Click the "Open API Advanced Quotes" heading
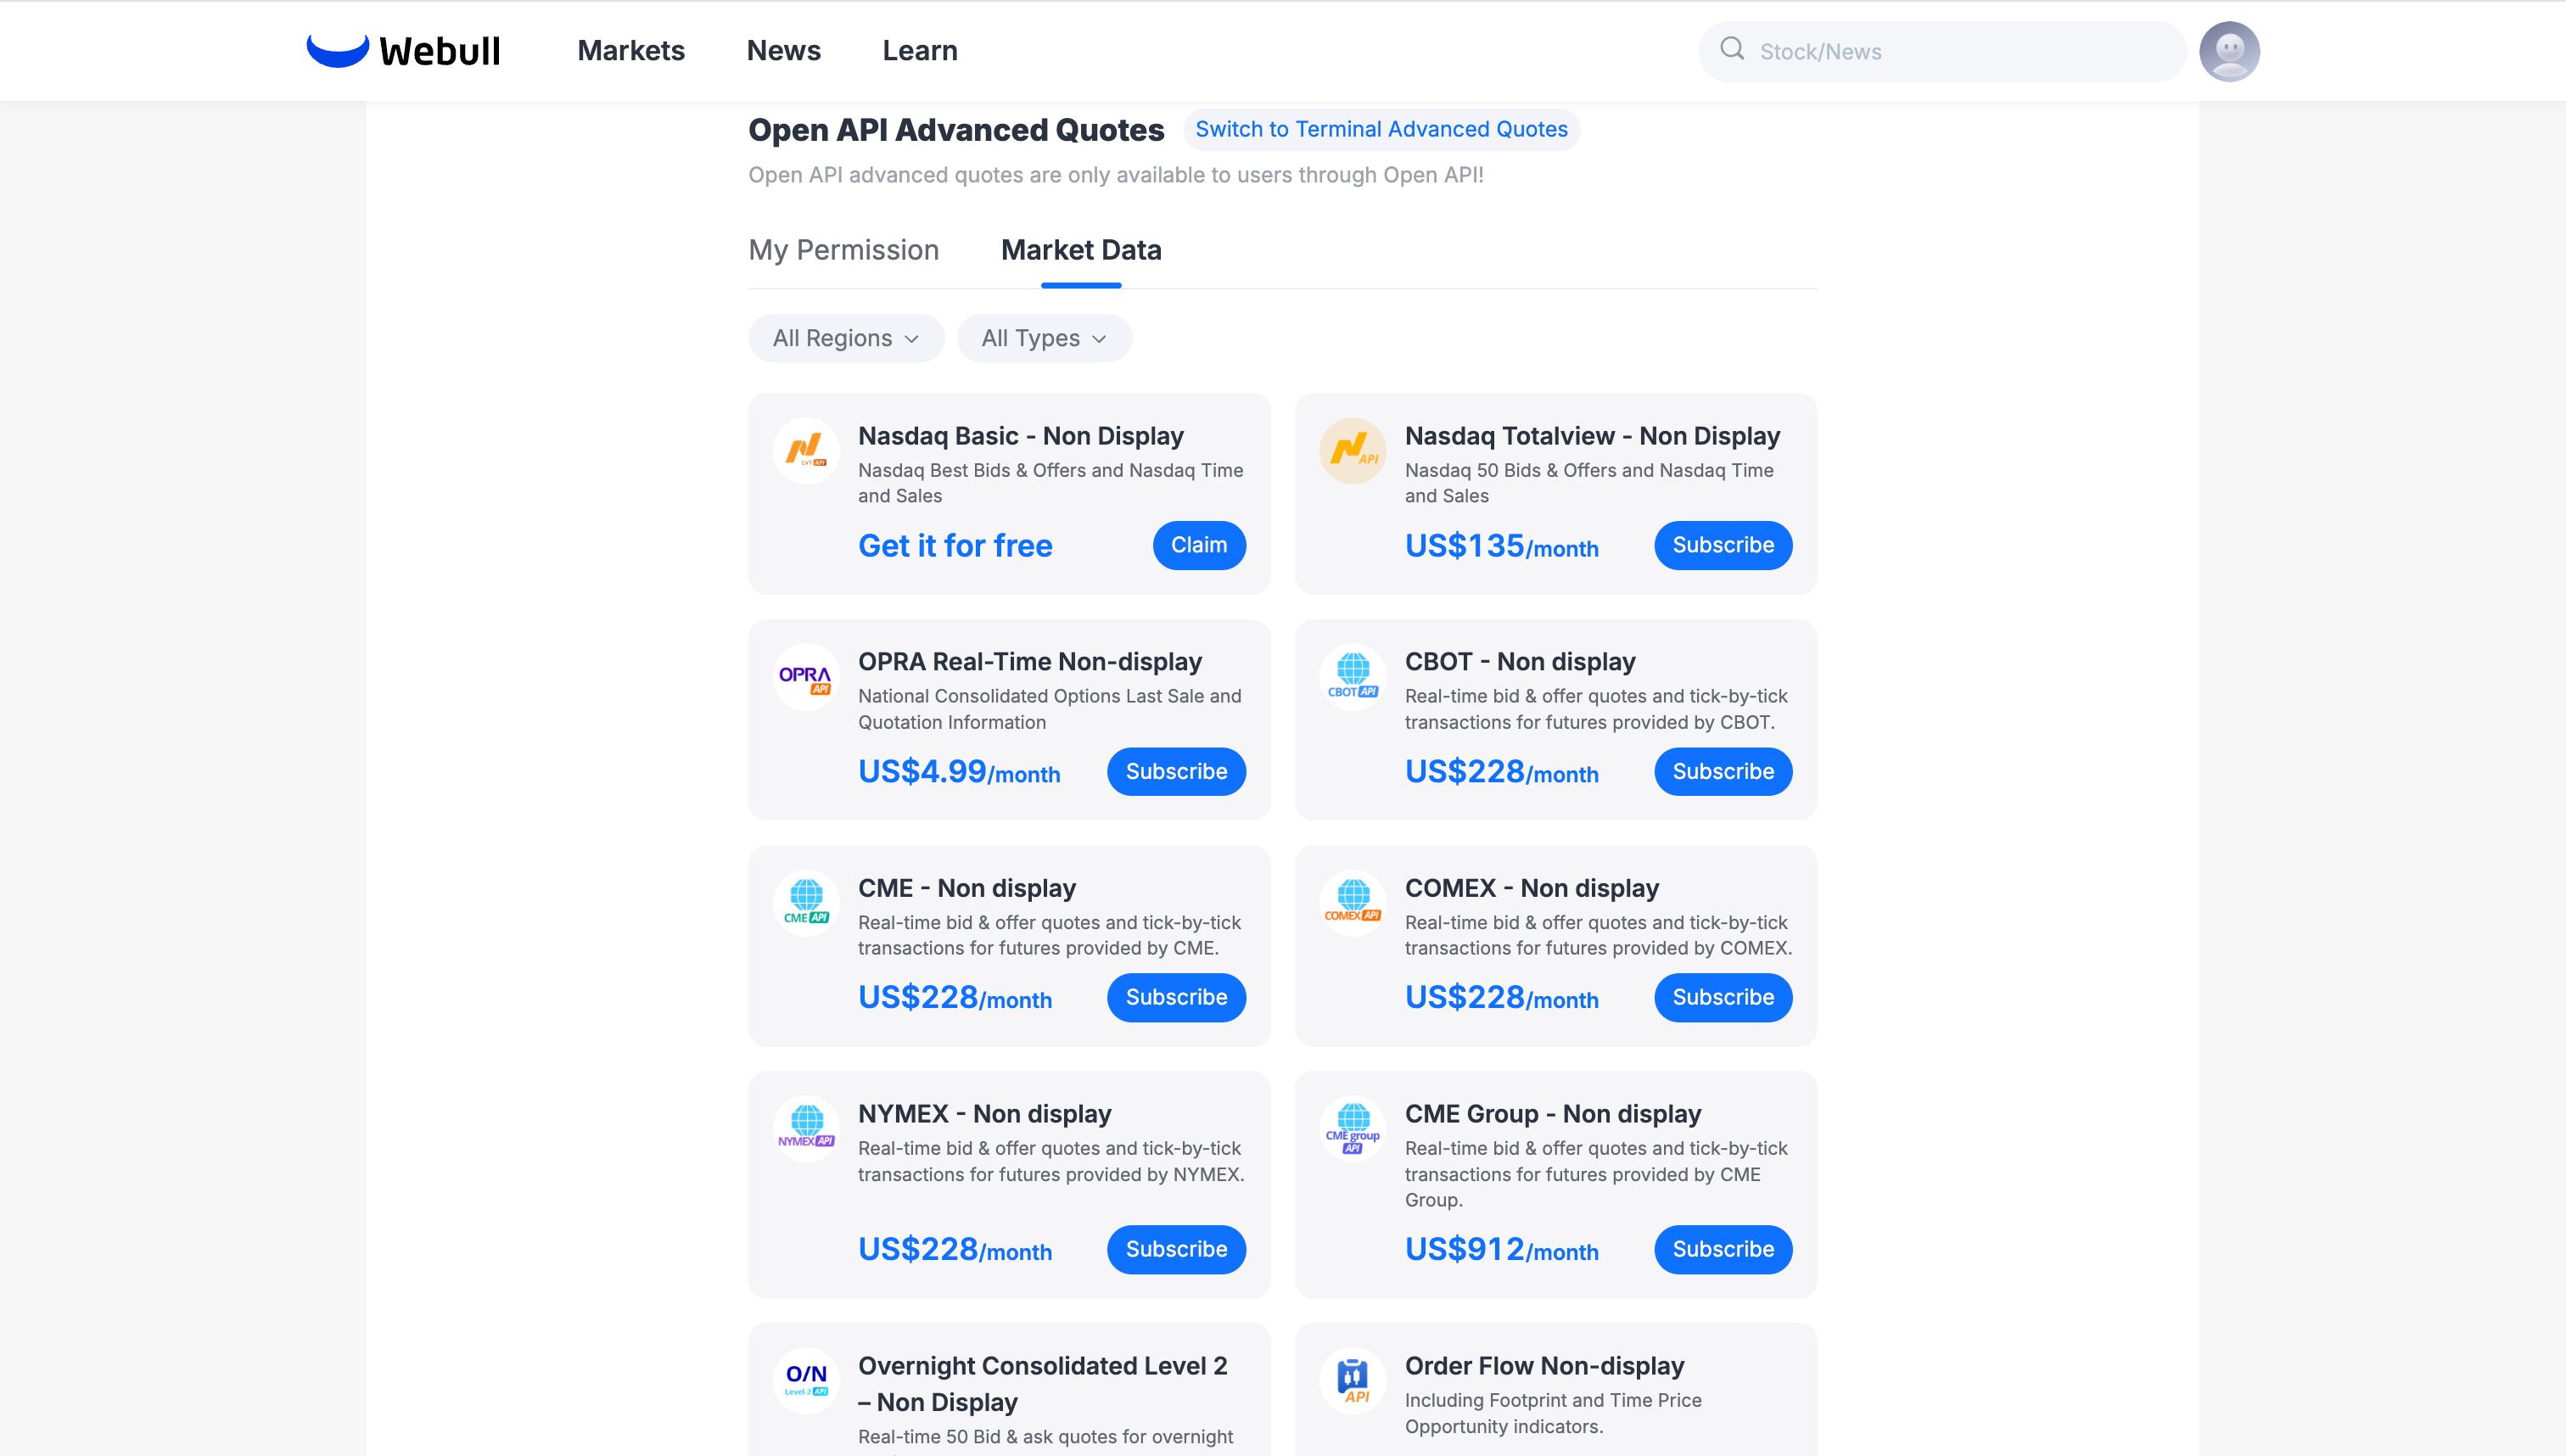 tap(956, 130)
